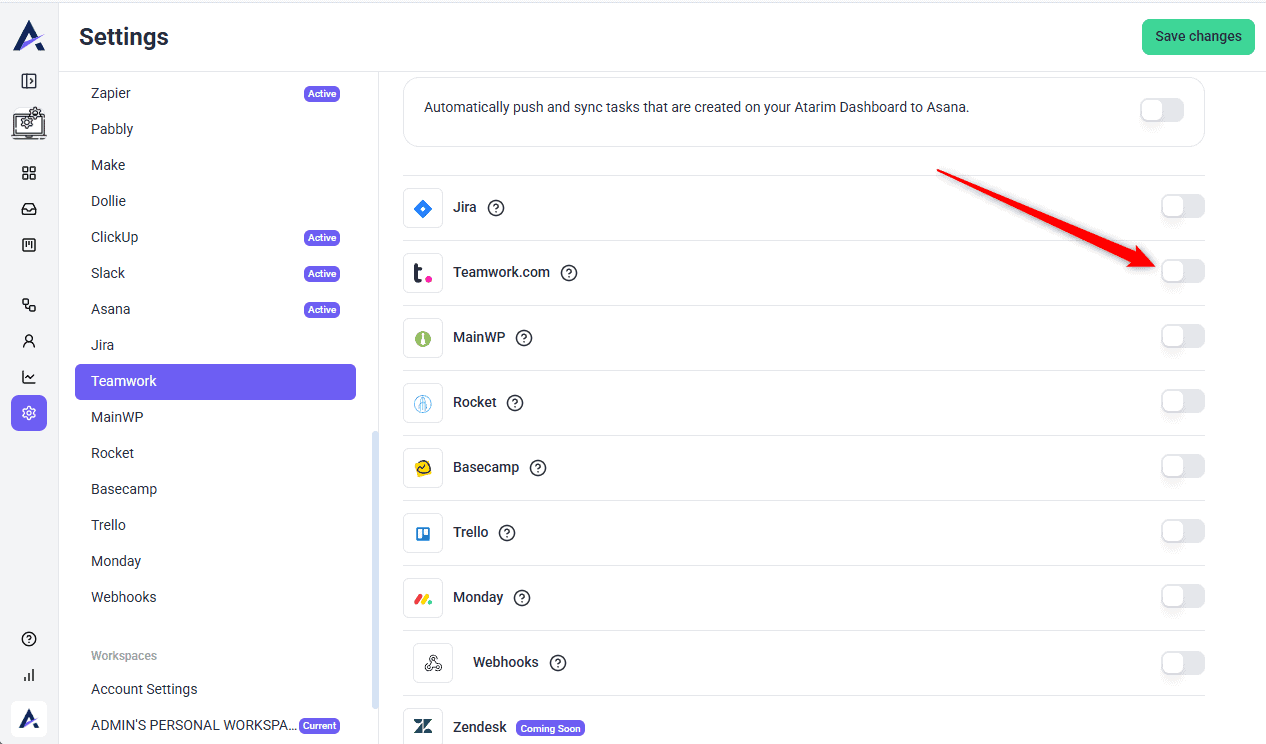The width and height of the screenshot is (1266, 744).
Task: Select MainWP in settings sidebar
Action: (215, 417)
